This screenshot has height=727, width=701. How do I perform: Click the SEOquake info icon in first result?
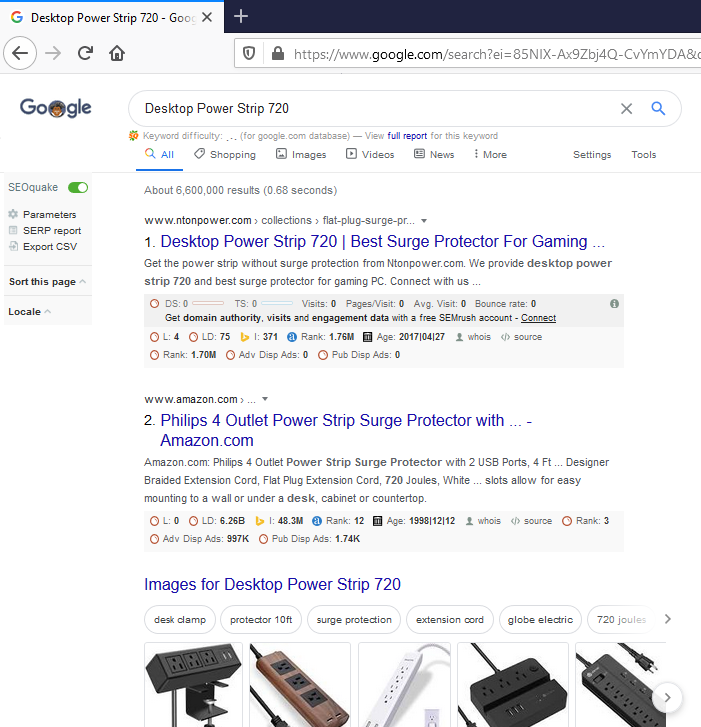coord(614,303)
